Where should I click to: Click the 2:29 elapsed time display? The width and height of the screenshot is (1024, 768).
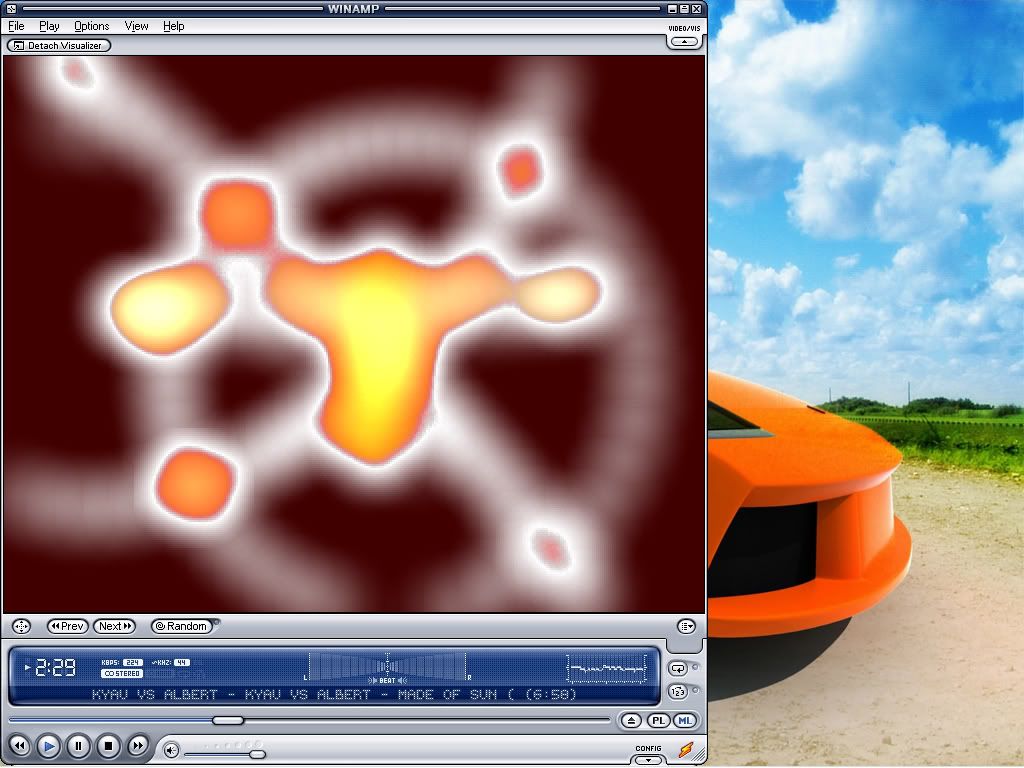click(55, 668)
